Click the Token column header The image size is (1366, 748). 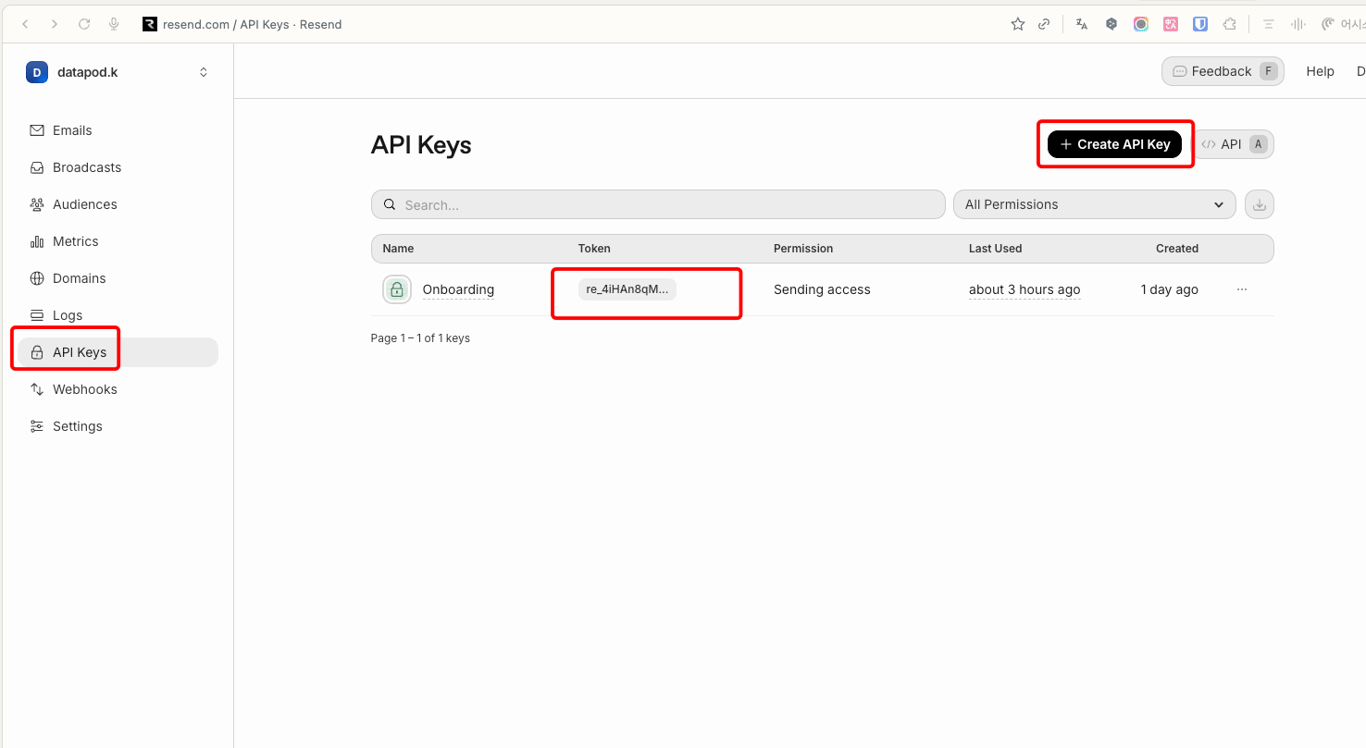(x=594, y=248)
